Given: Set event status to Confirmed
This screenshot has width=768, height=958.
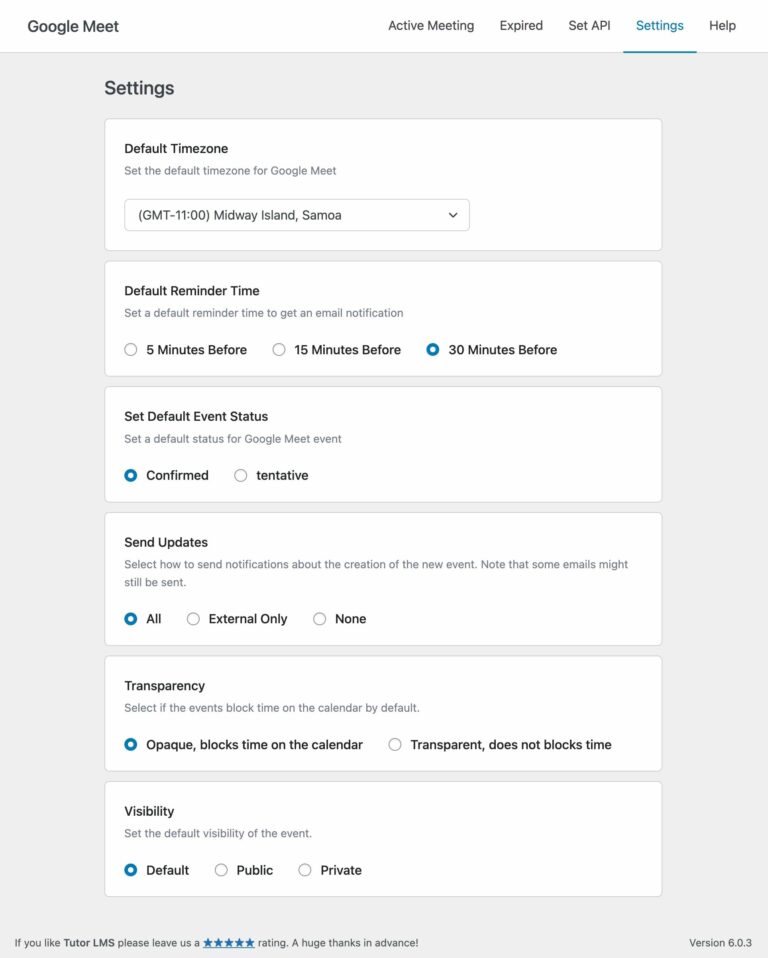Looking at the screenshot, I should pyautogui.click(x=130, y=475).
